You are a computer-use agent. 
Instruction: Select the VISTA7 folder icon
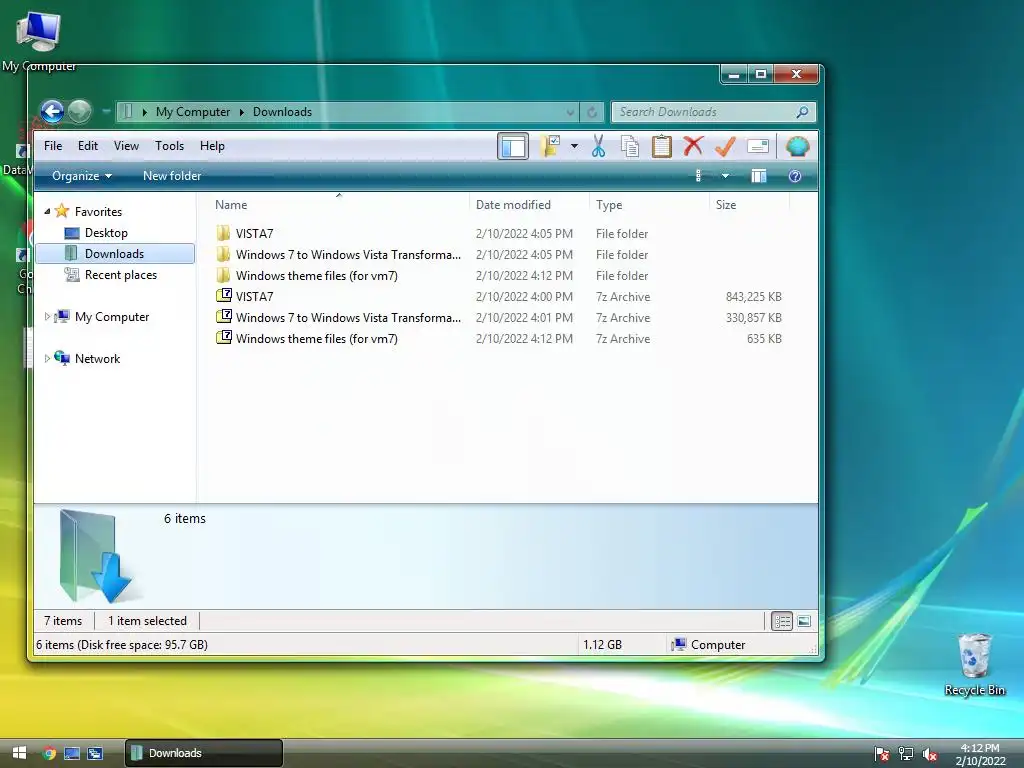(223, 233)
